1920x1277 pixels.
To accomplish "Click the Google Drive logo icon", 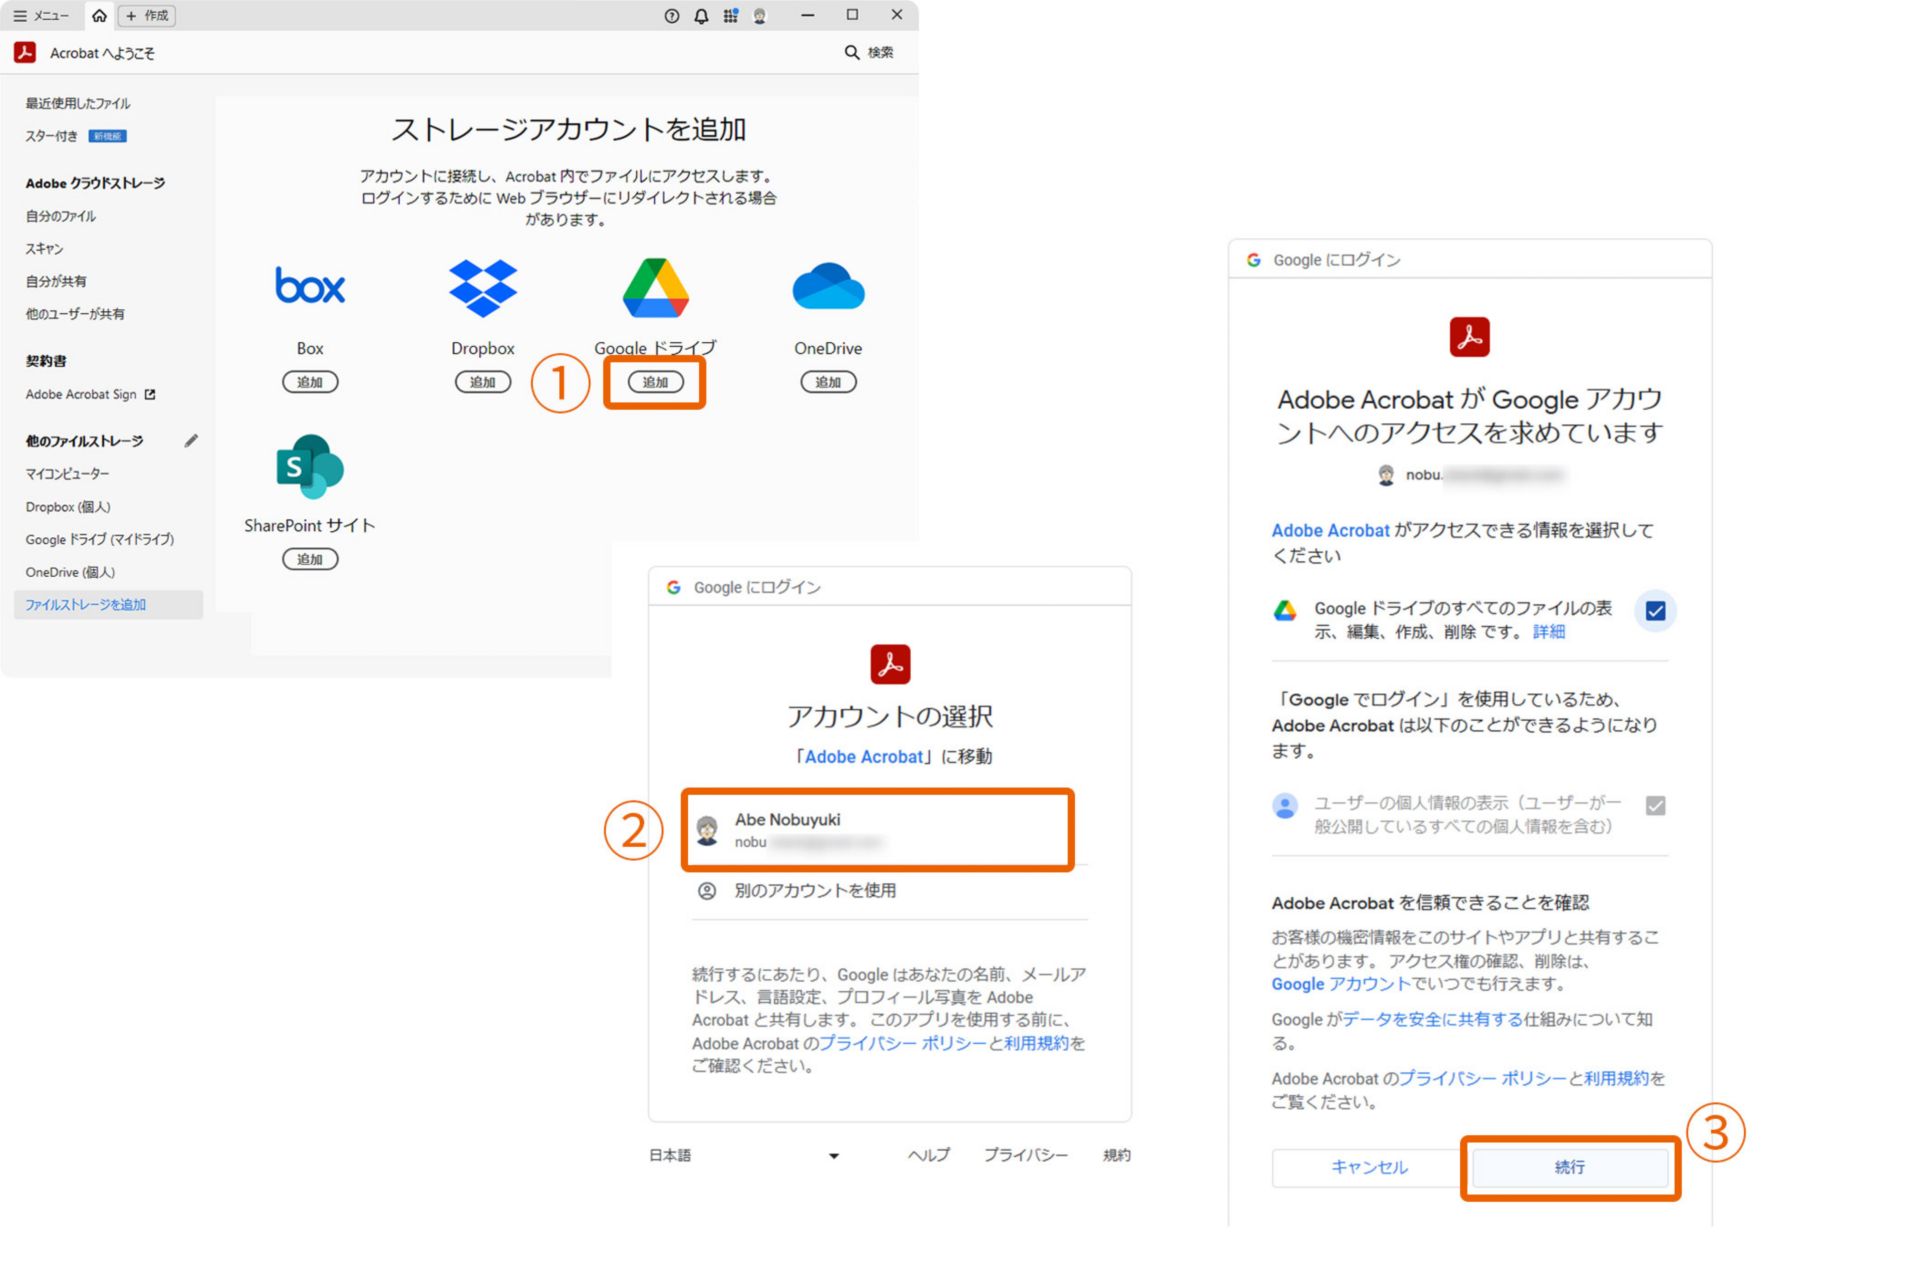I will pyautogui.click(x=656, y=287).
